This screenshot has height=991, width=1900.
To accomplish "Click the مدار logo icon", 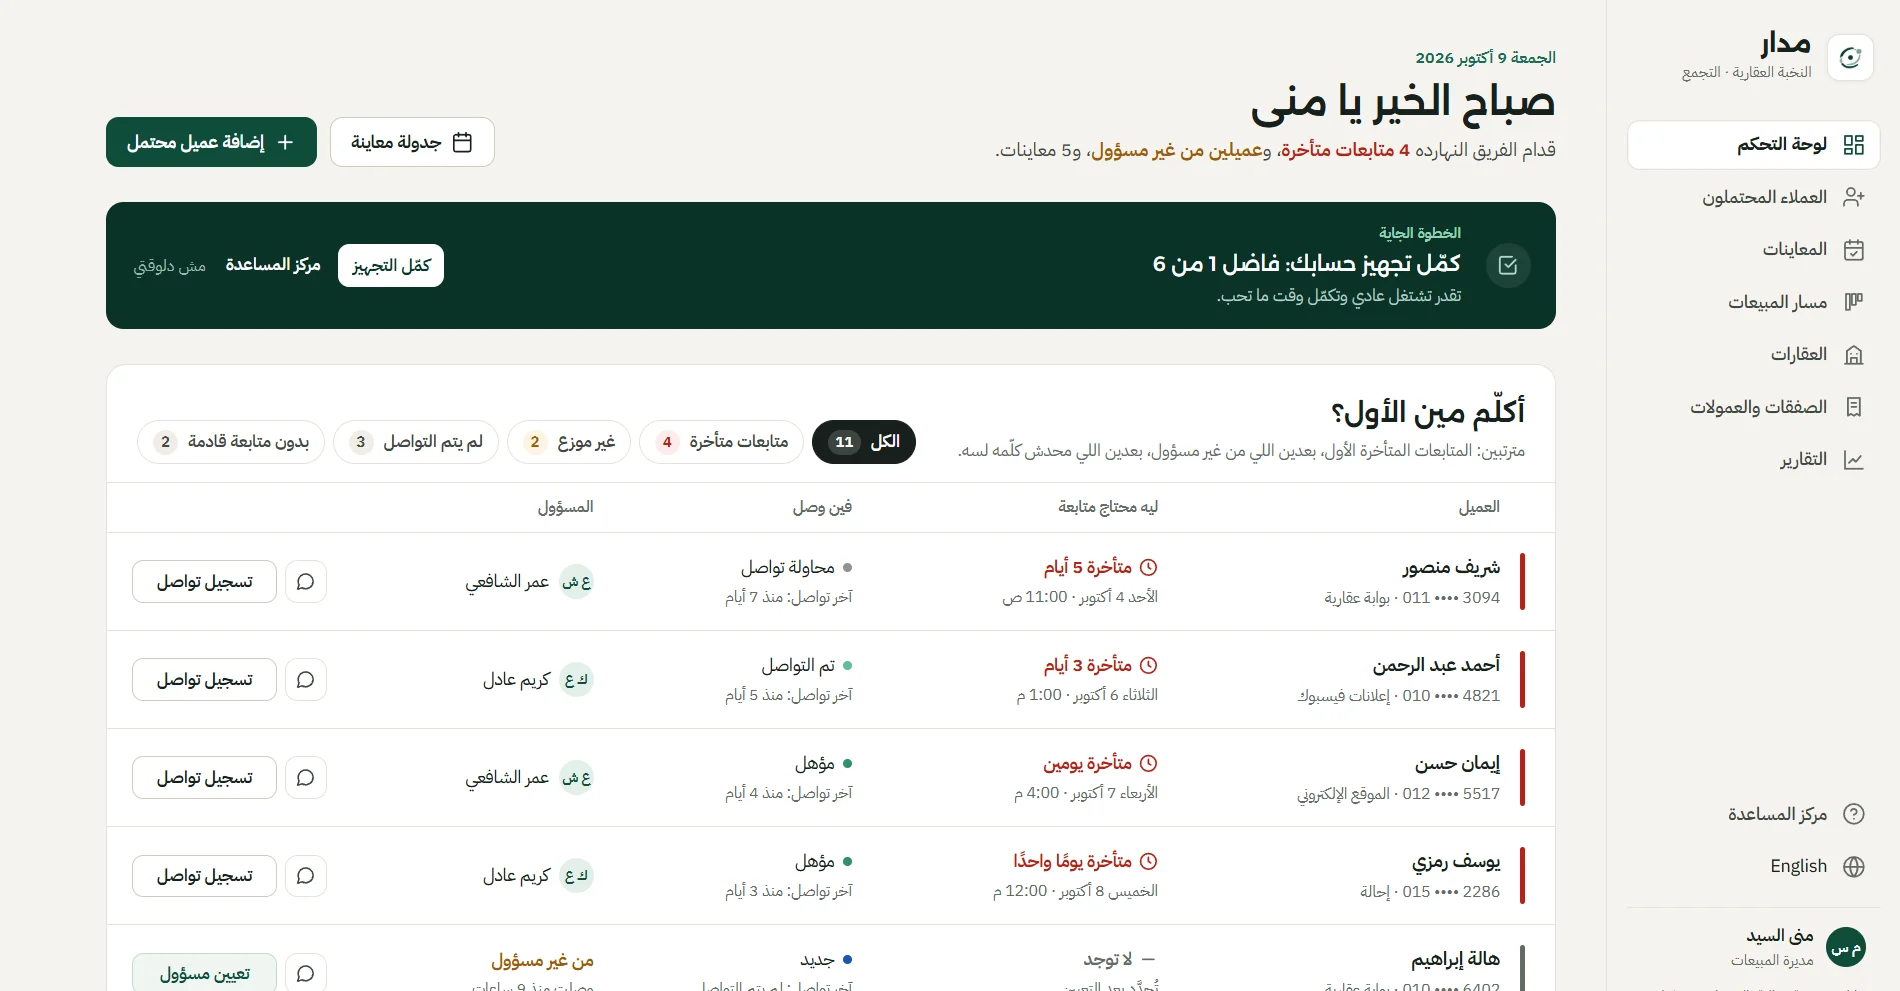I will point(1849,58).
